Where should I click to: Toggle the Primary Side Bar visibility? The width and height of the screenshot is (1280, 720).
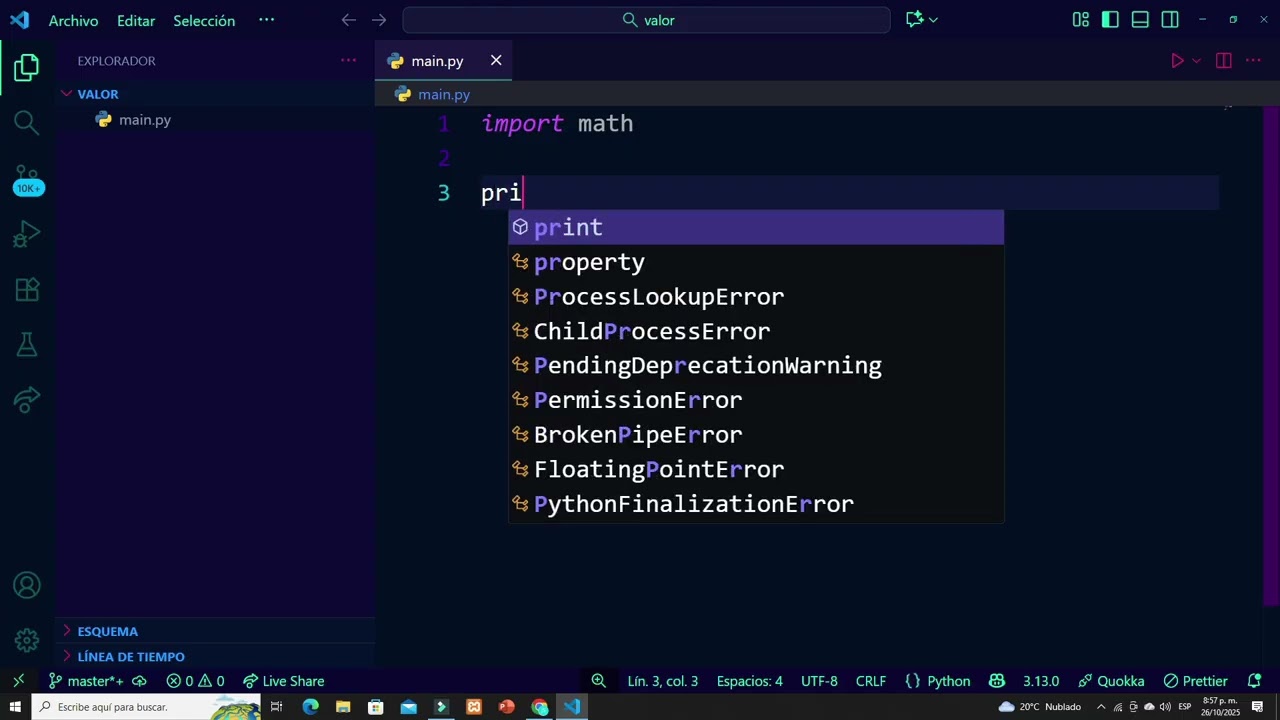click(x=1110, y=20)
